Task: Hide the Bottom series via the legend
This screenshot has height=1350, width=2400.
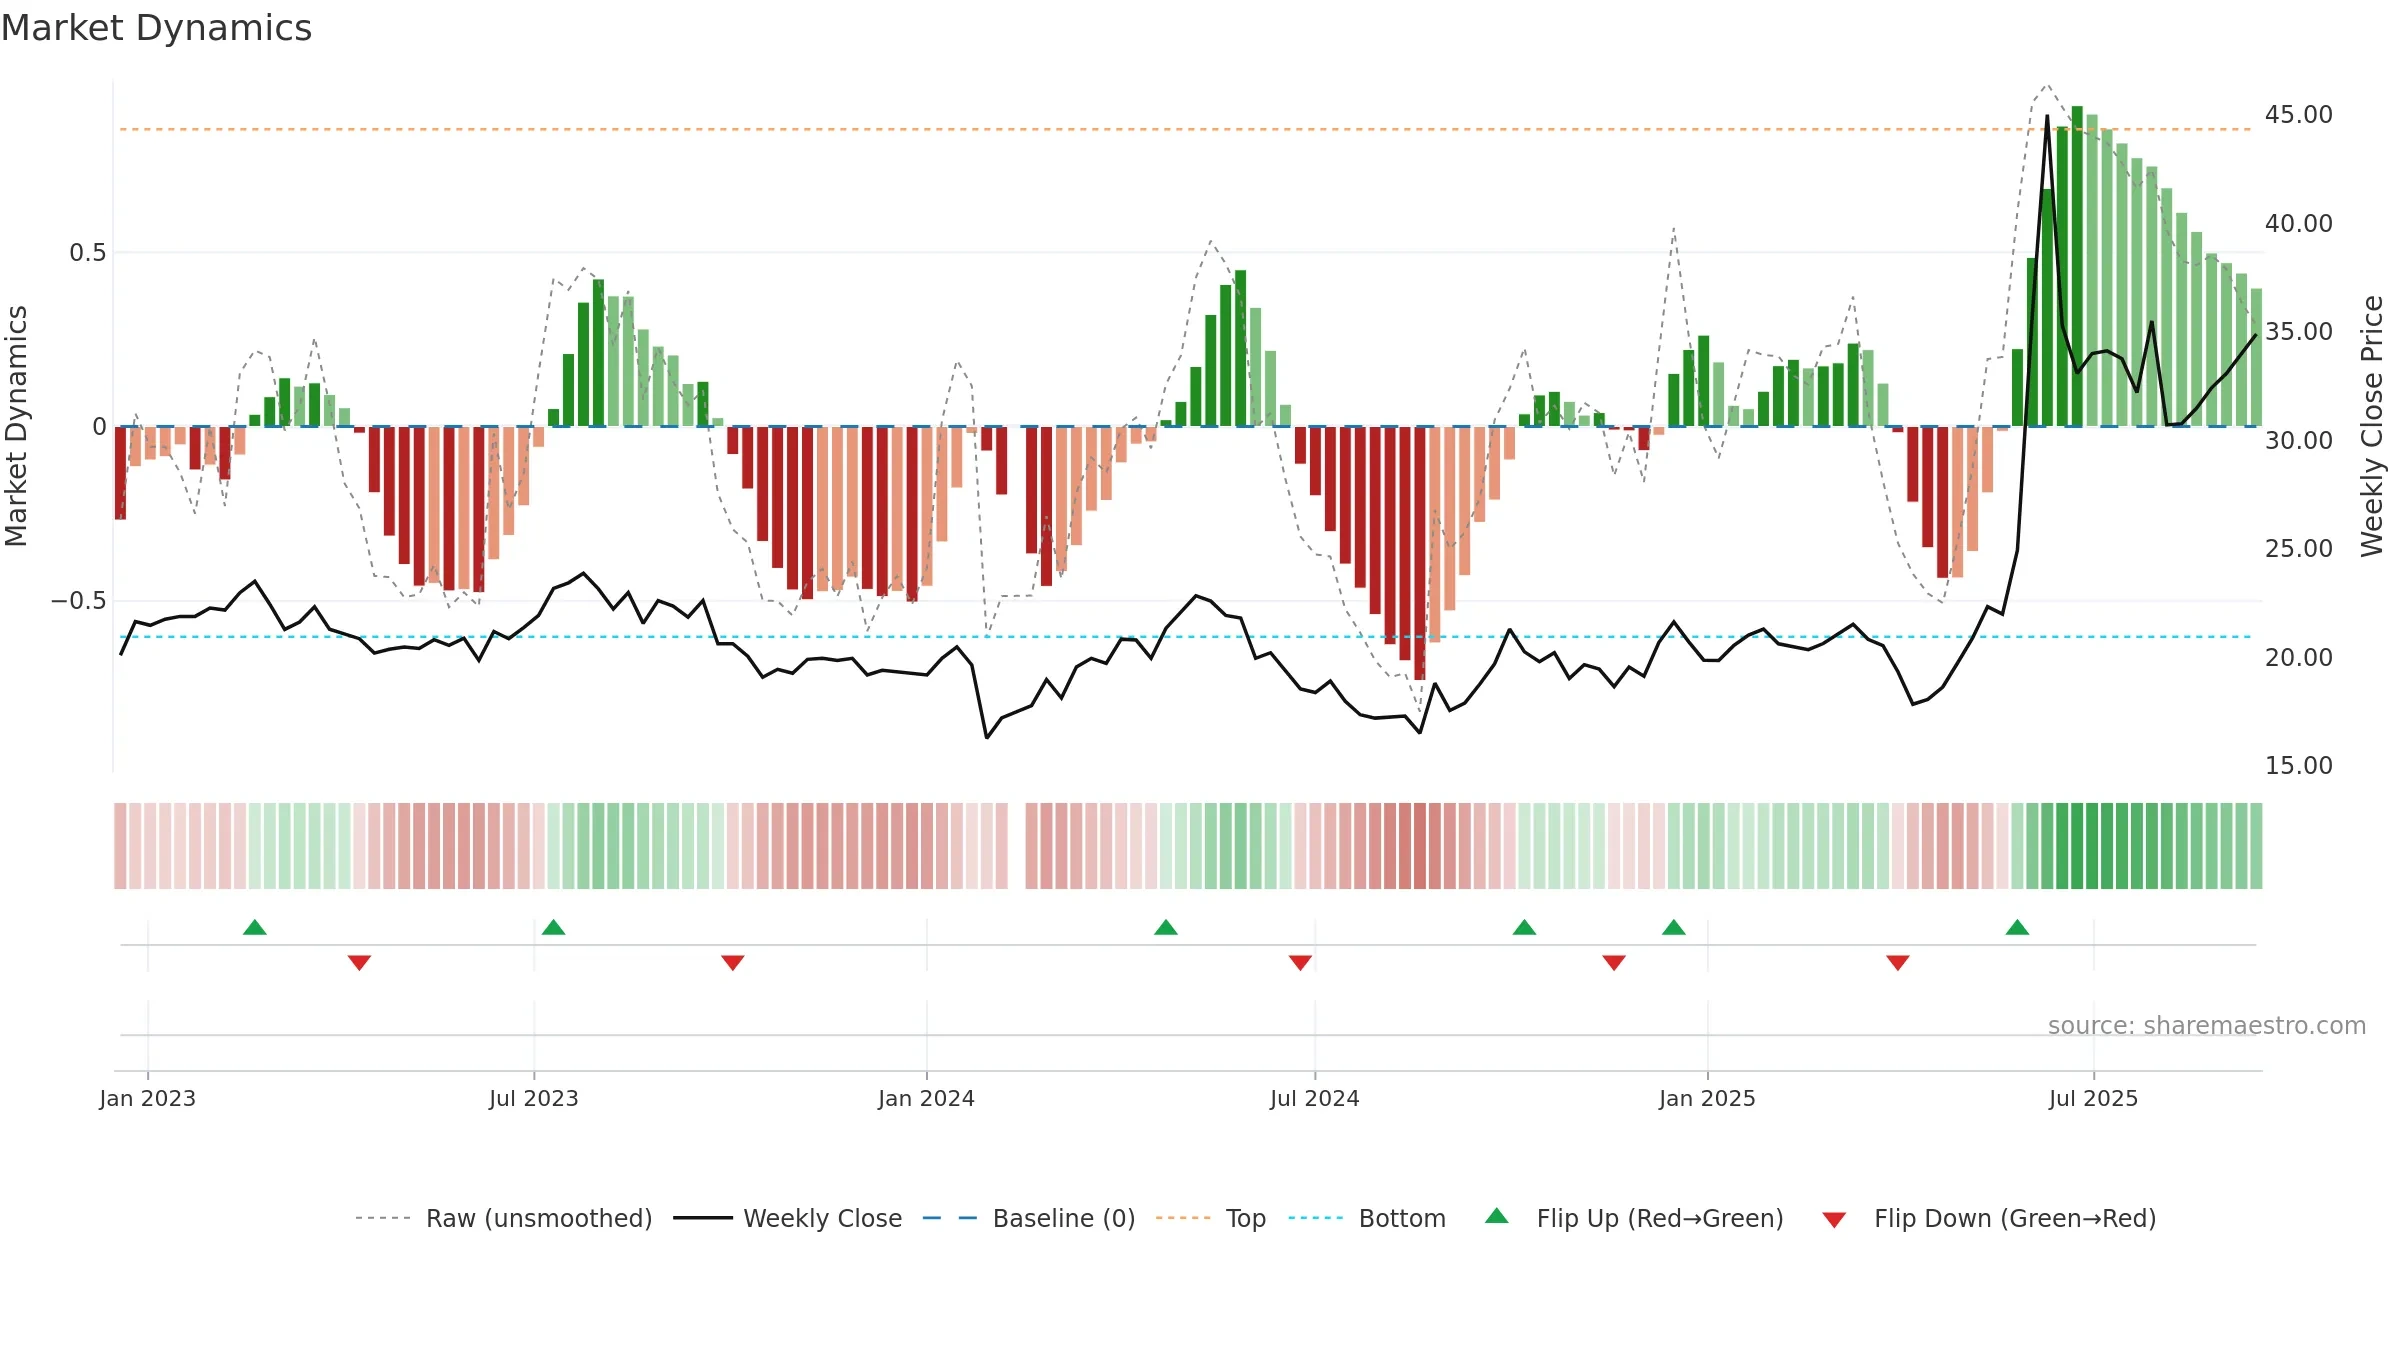Action: pyautogui.click(x=1367, y=1218)
